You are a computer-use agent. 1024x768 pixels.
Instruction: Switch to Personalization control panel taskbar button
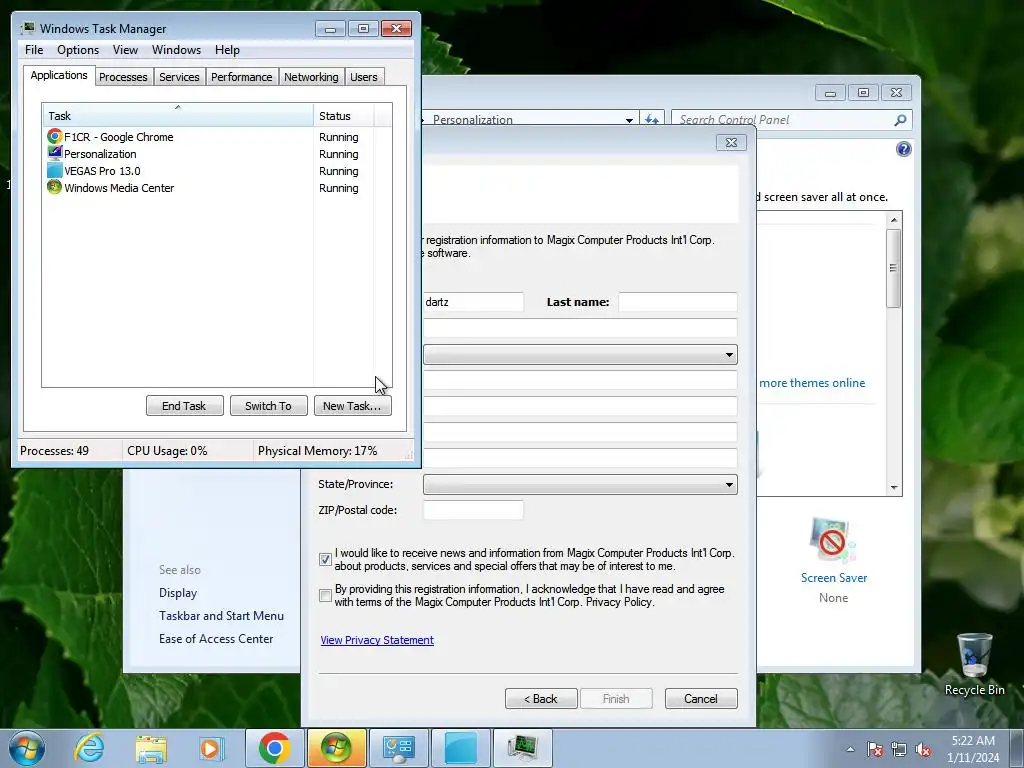398,748
